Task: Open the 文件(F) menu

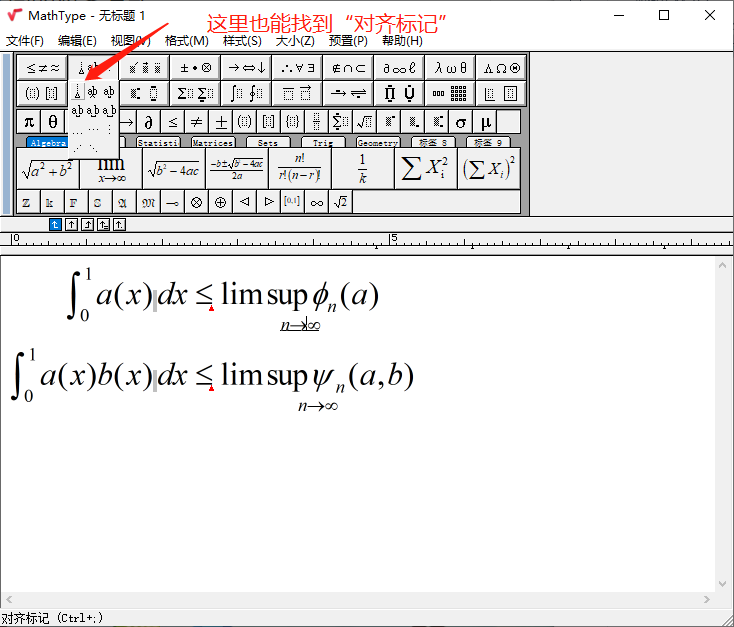Action: click(25, 41)
